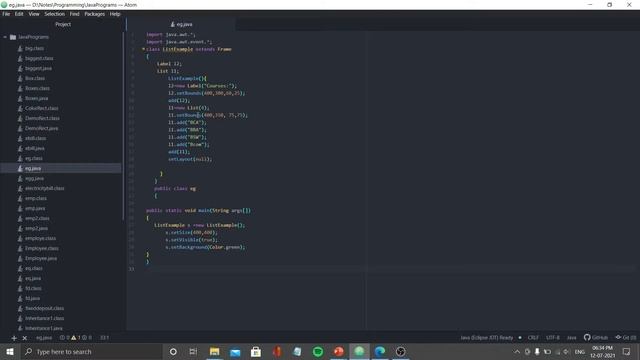Open the File menu

(6, 14)
